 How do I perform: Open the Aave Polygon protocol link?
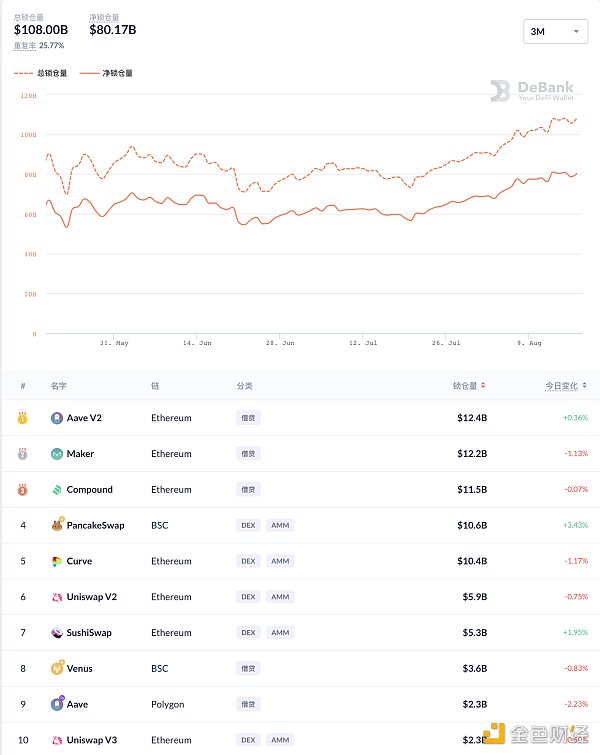tap(77, 704)
